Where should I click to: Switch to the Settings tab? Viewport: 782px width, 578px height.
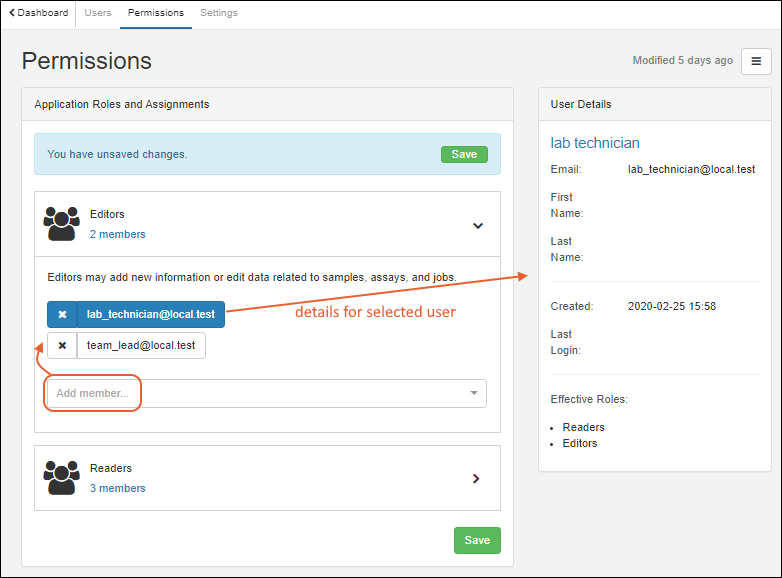click(219, 13)
